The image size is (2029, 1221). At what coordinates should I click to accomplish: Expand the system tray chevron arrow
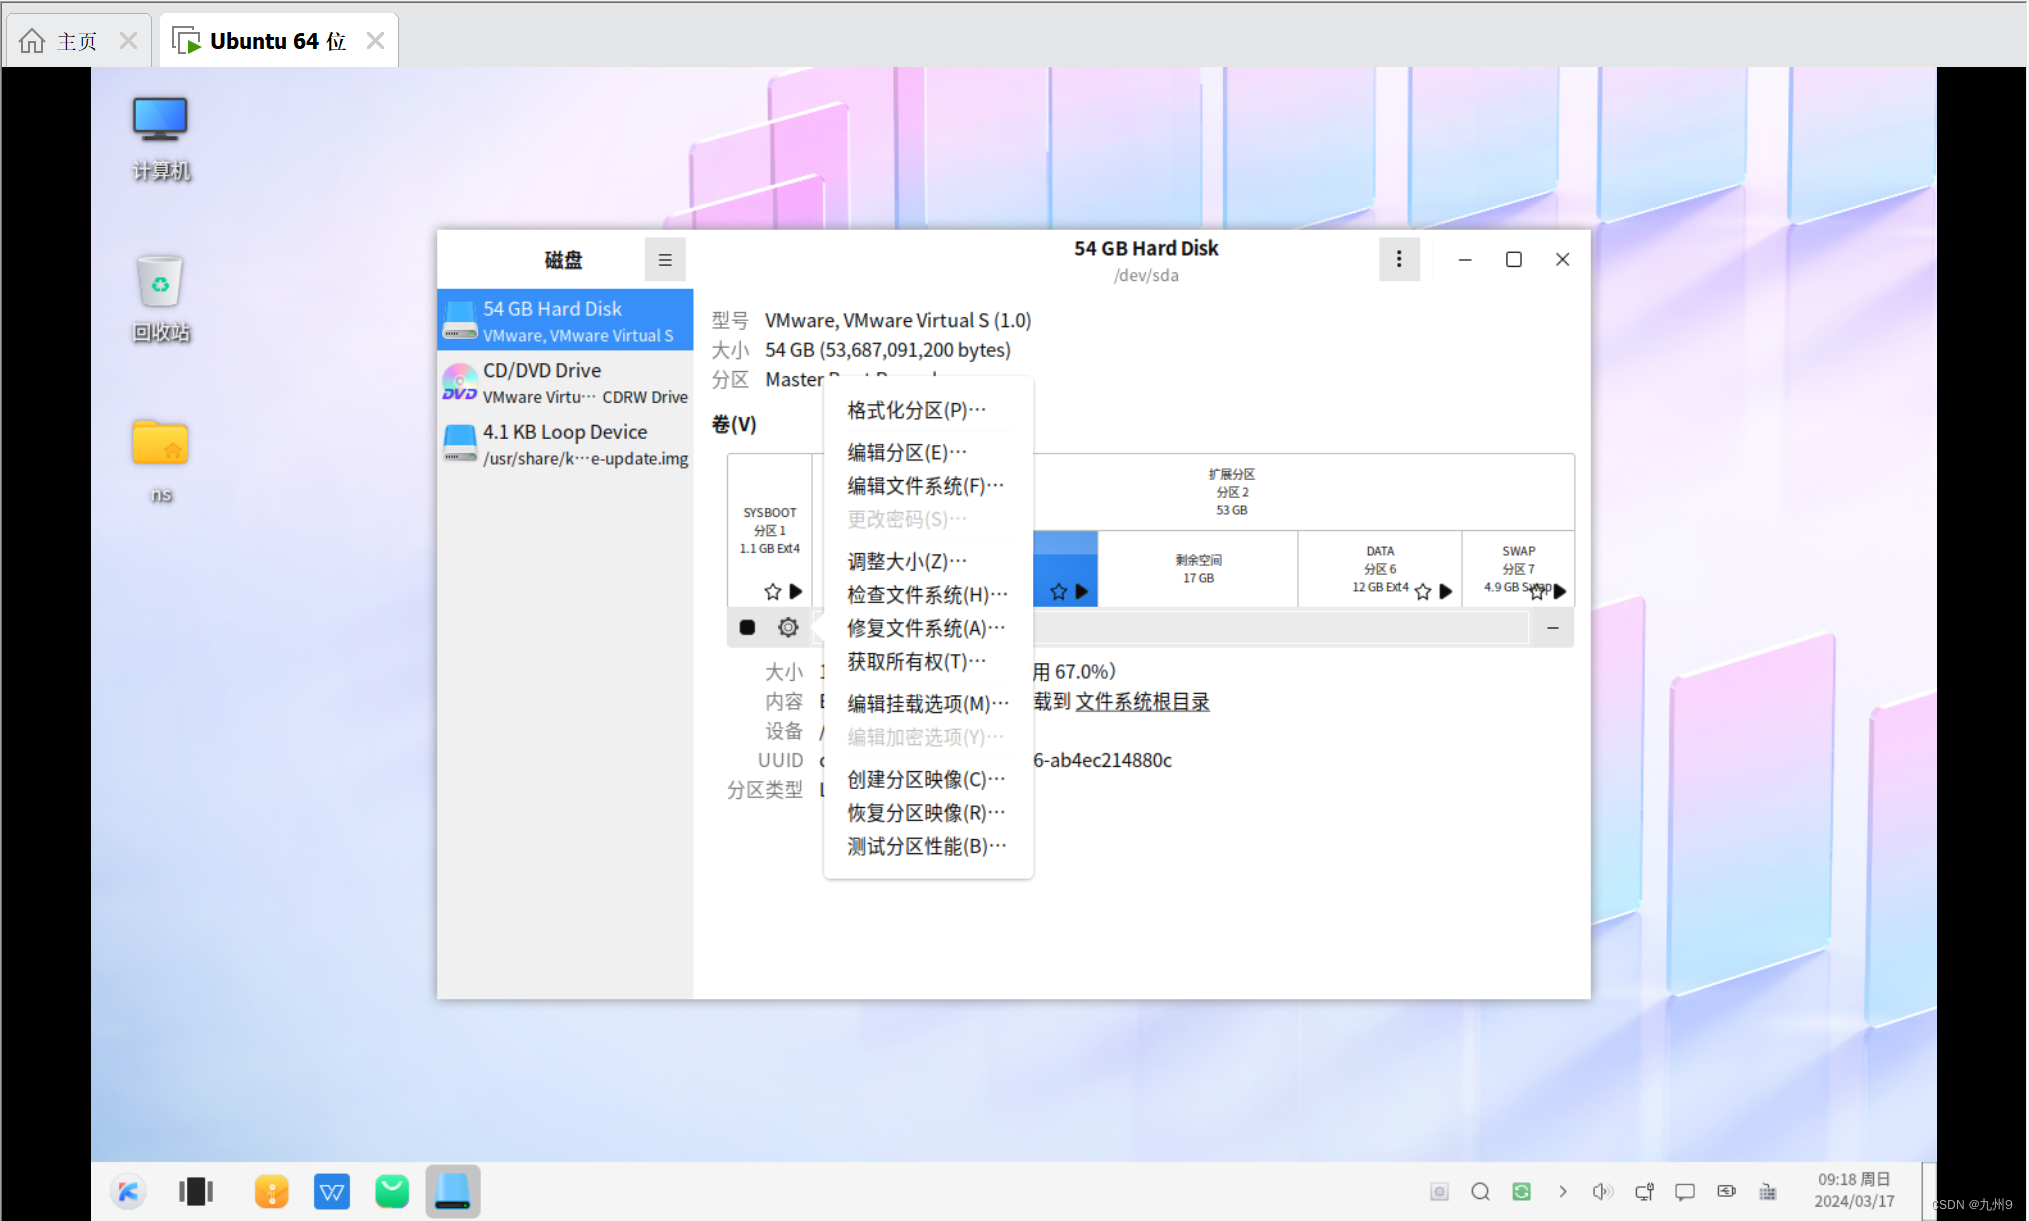pos(1562,1191)
